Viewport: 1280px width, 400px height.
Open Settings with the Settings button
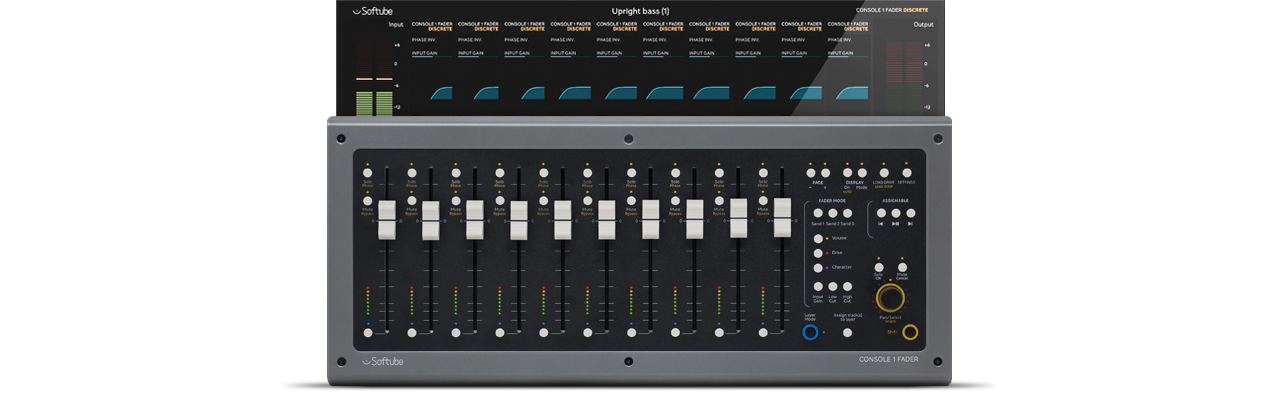pos(906,172)
